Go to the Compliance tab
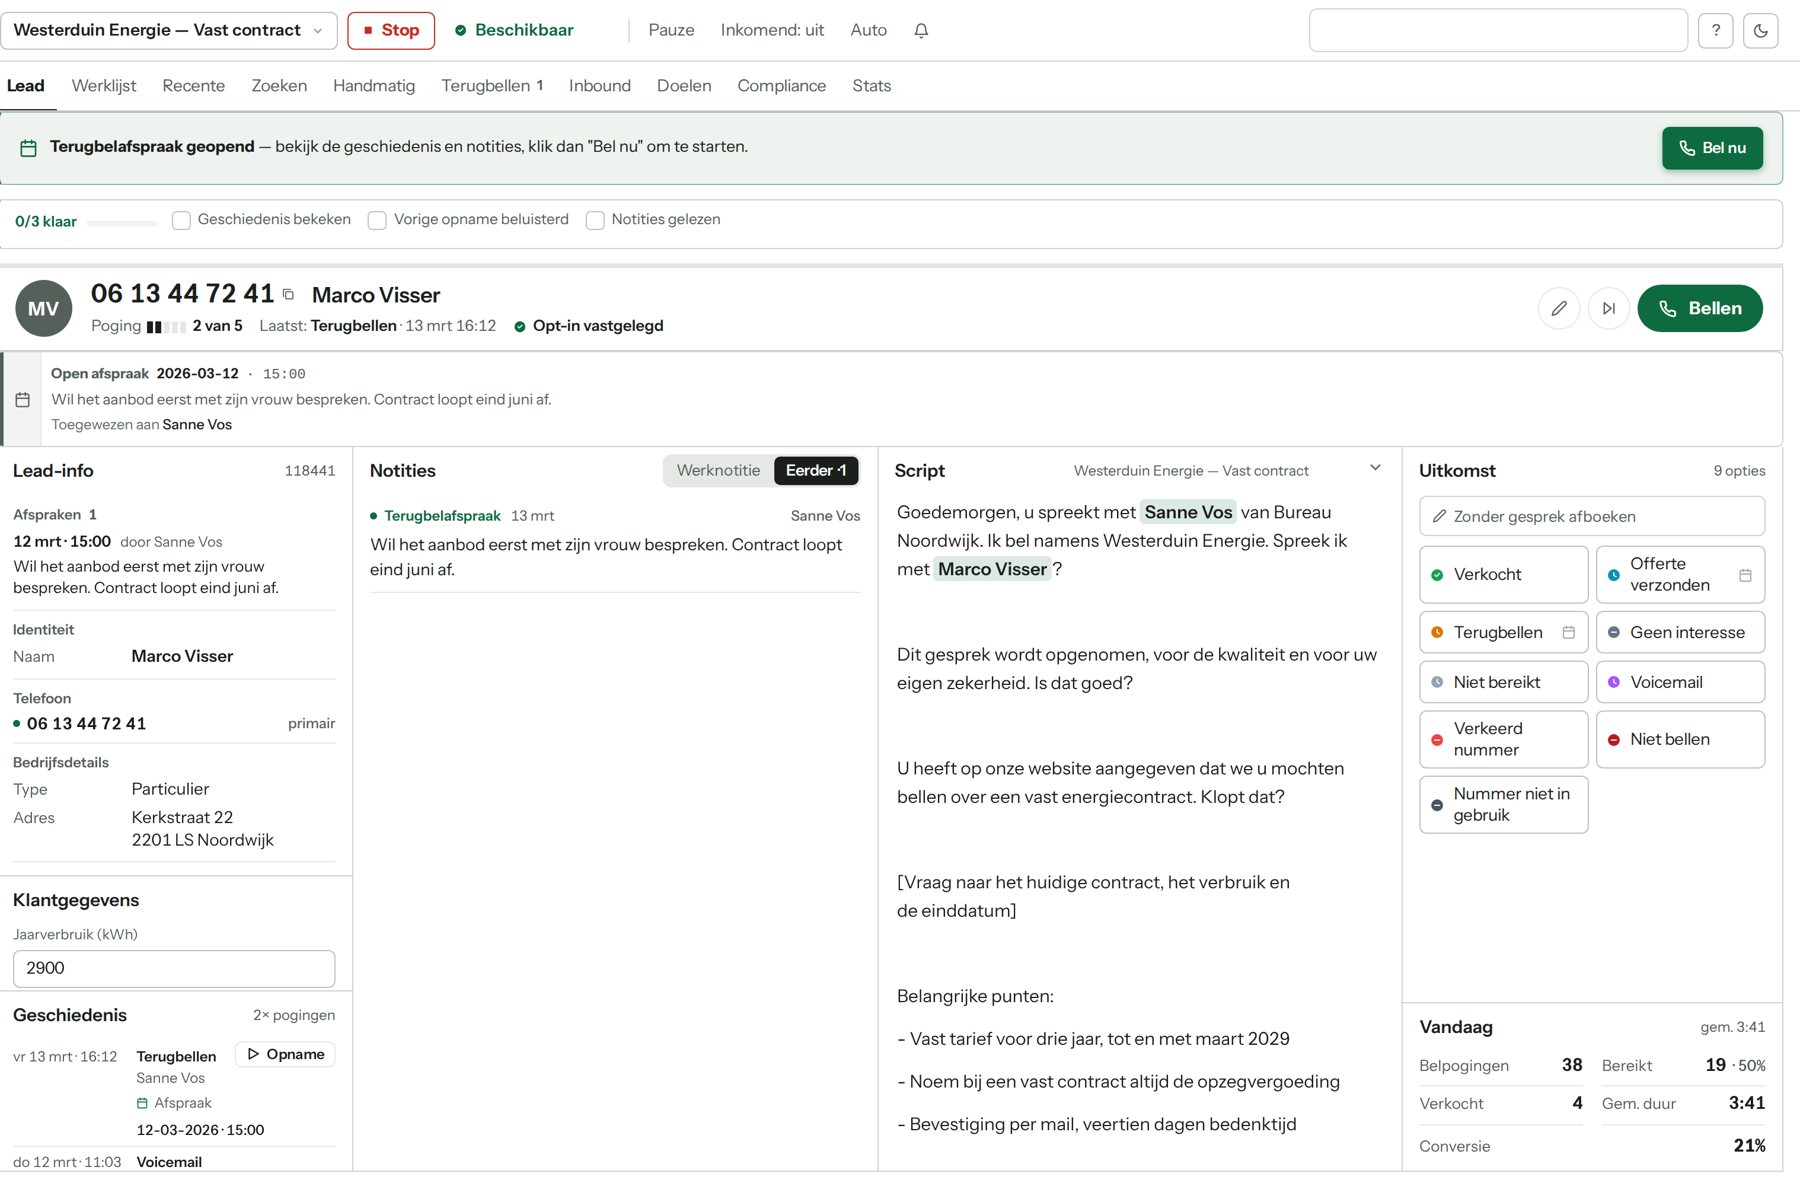 (782, 86)
